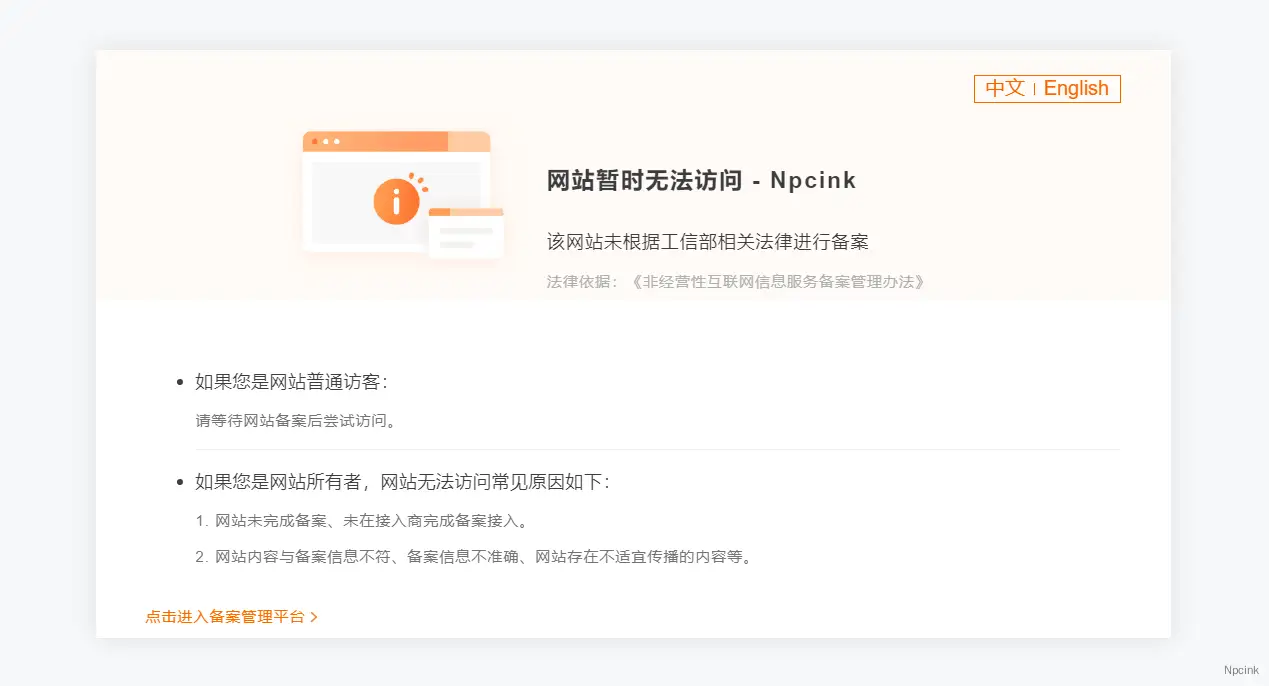Click the text 请等待网站备案后尝试访问。

click(298, 421)
